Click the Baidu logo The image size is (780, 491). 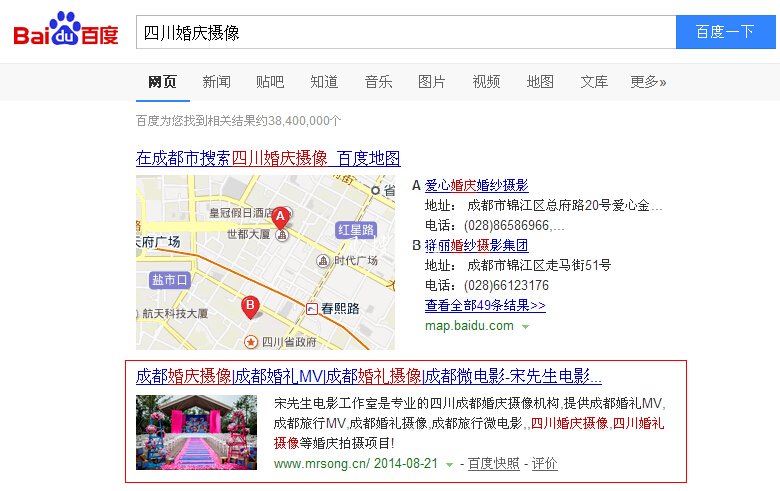click(65, 32)
